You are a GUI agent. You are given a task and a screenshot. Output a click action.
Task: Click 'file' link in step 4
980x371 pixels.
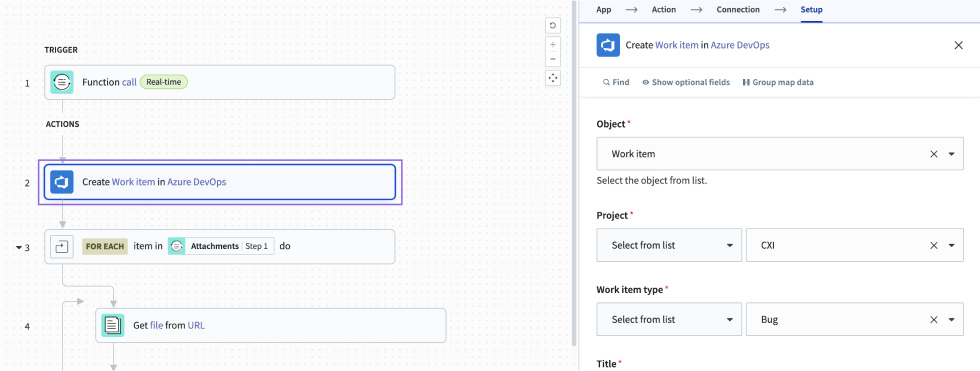coord(156,325)
